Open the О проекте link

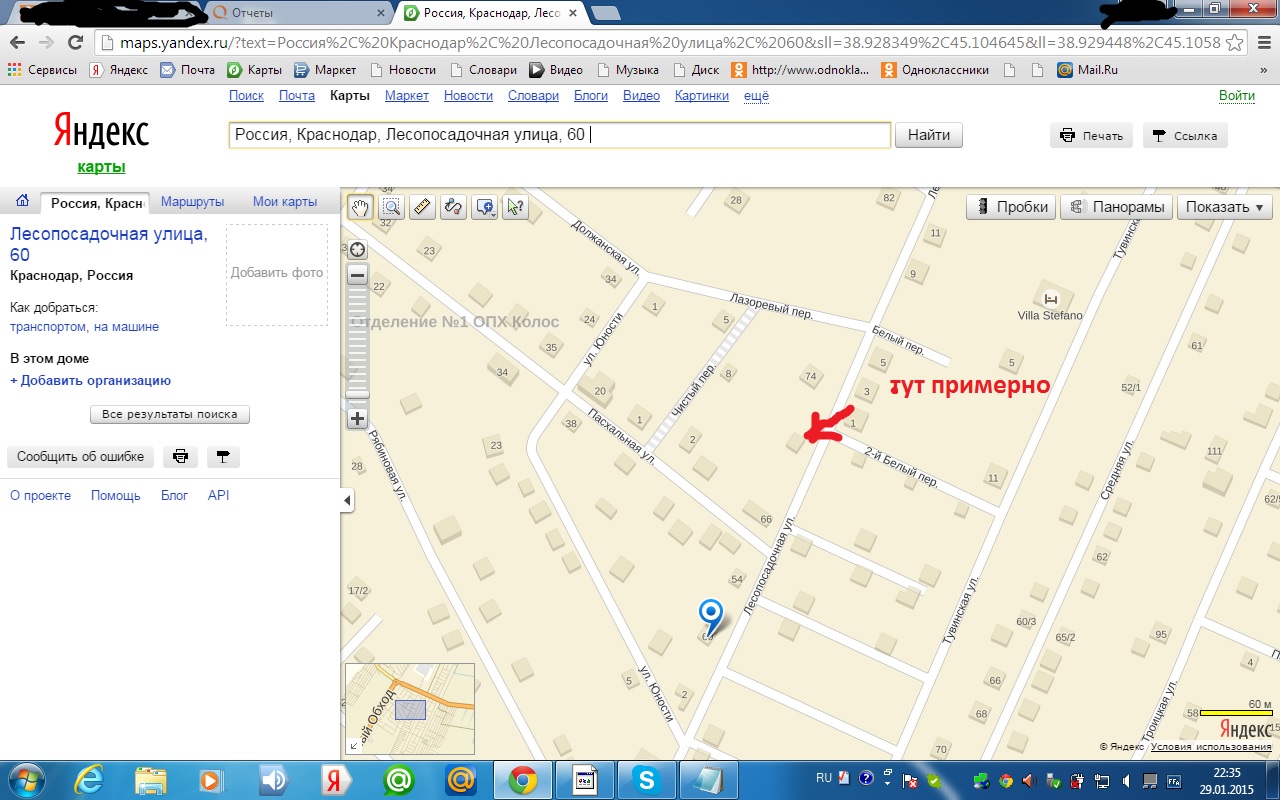tap(40, 496)
